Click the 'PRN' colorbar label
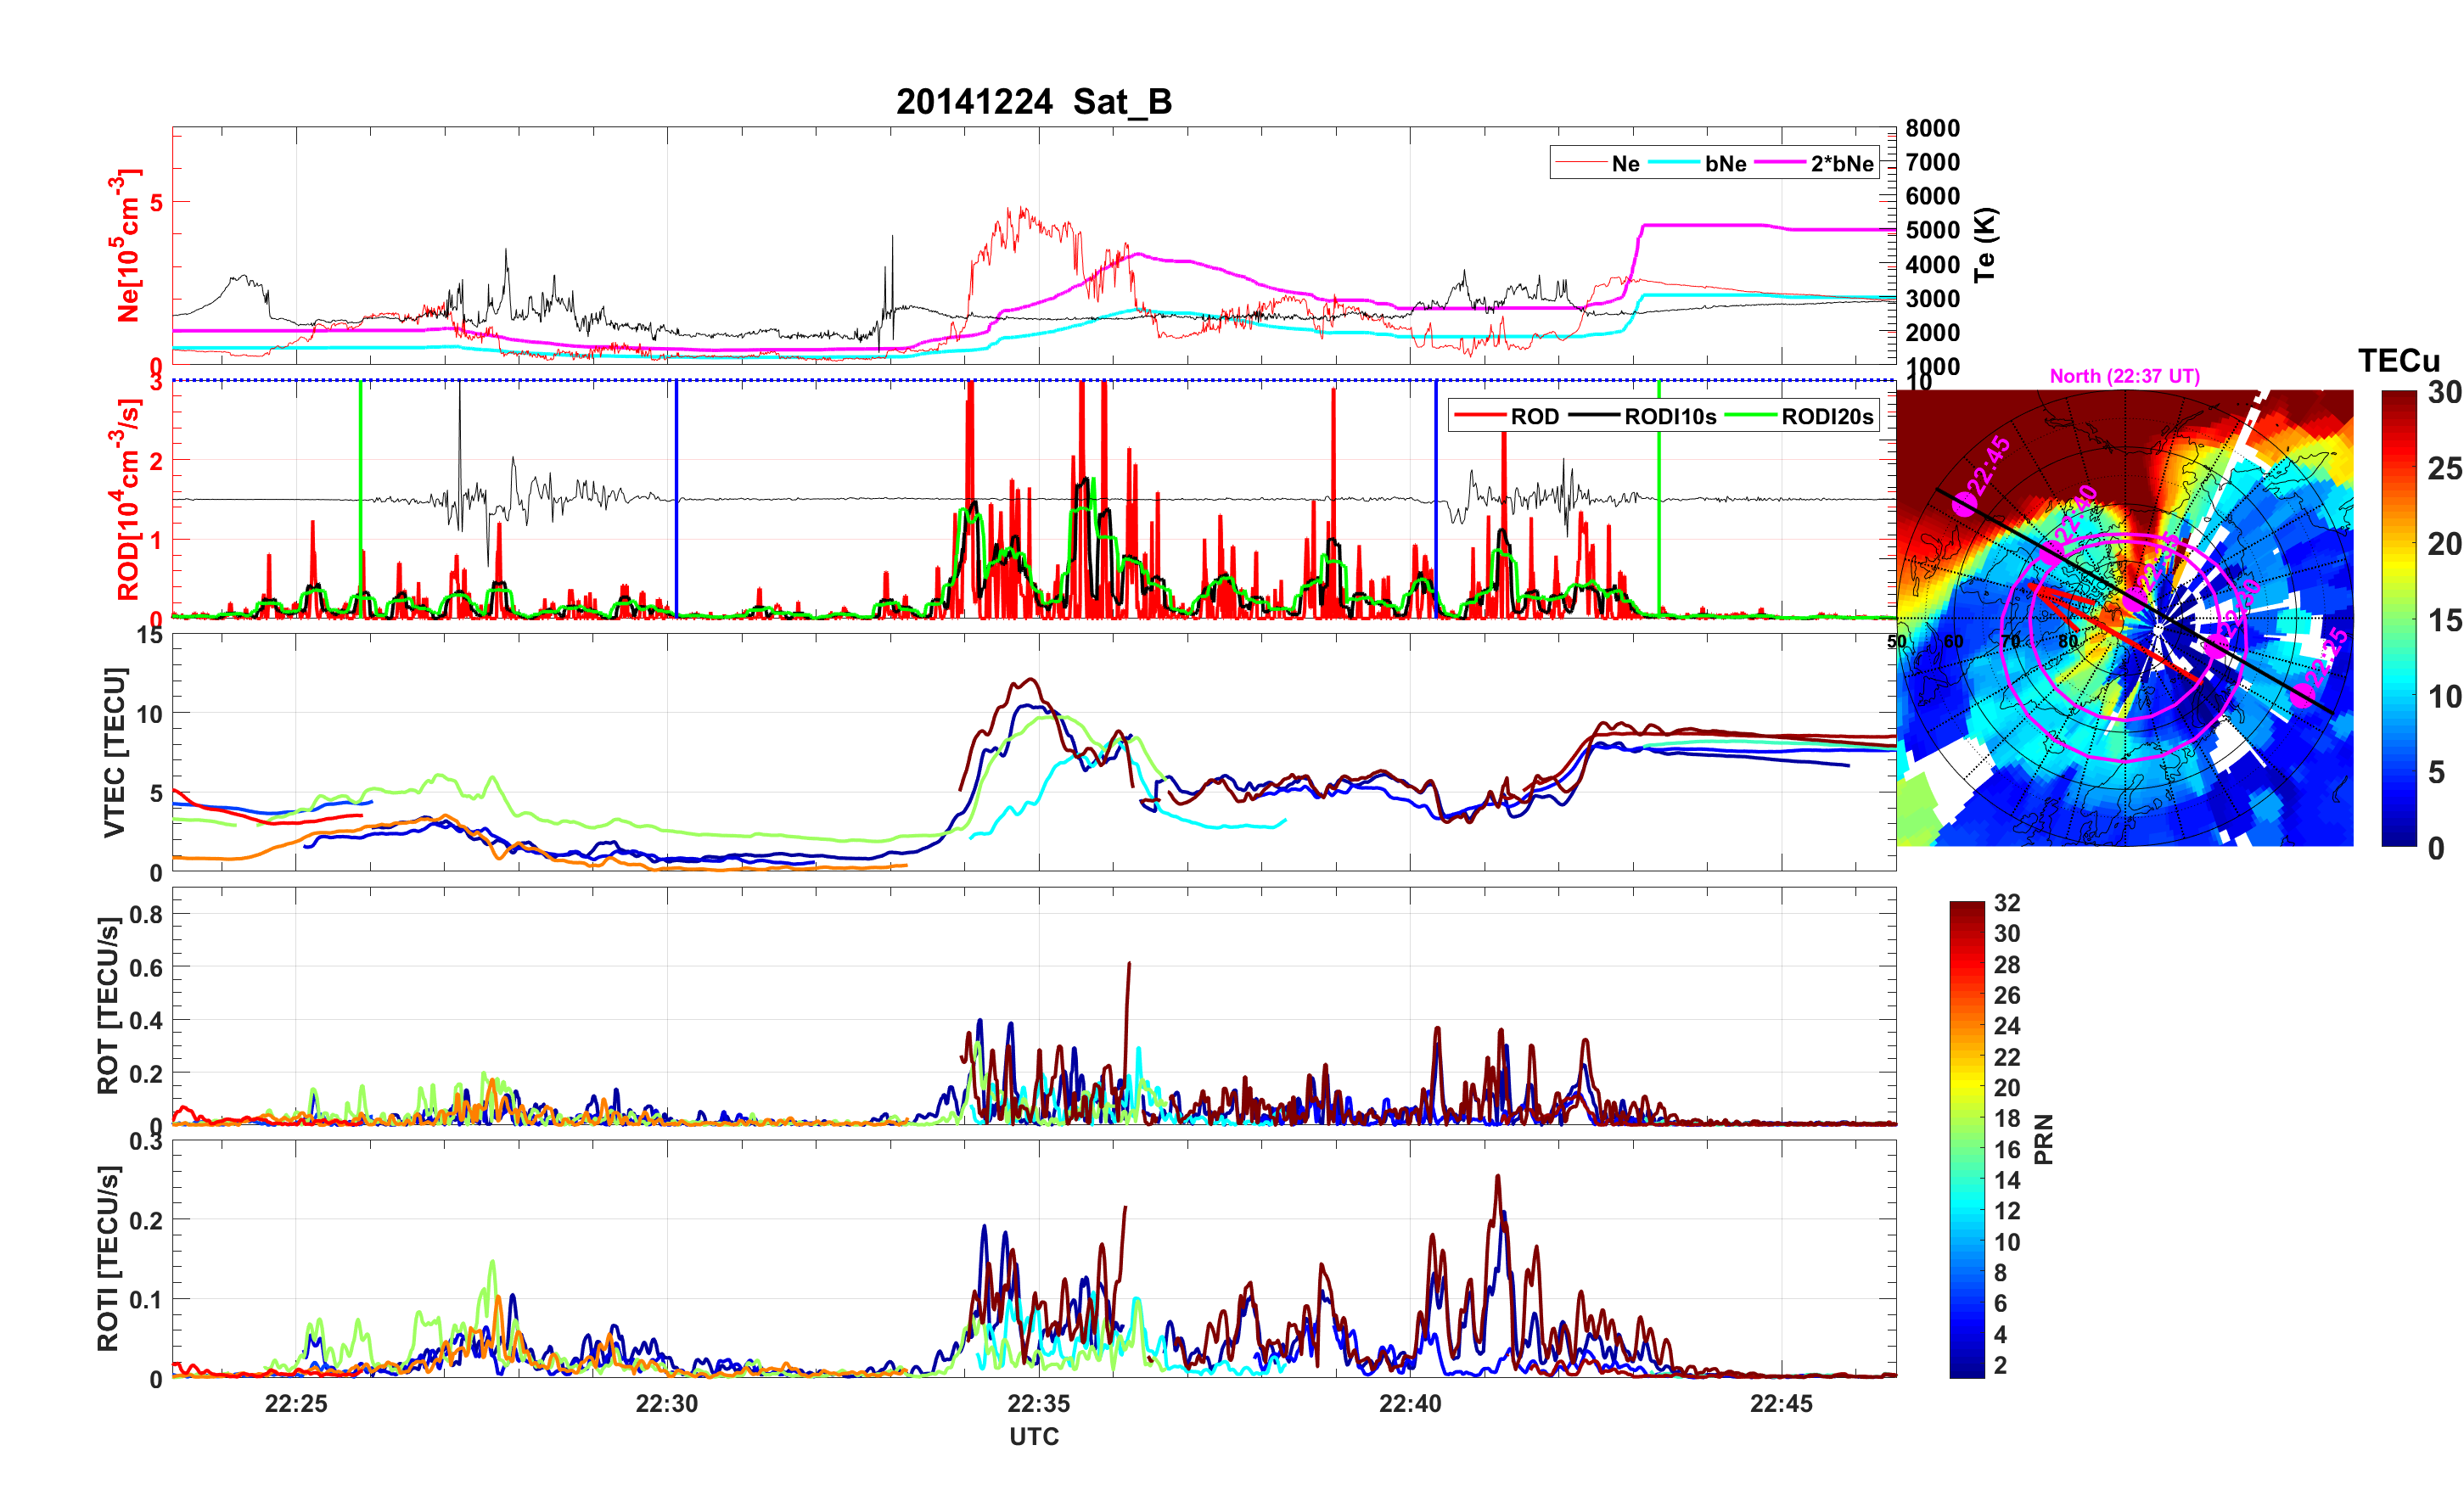Viewport: 2464px width, 1490px height. click(x=2044, y=1140)
